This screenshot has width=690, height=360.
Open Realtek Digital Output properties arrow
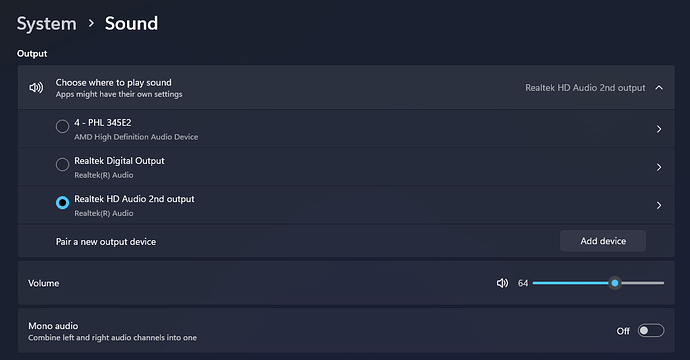tap(659, 167)
